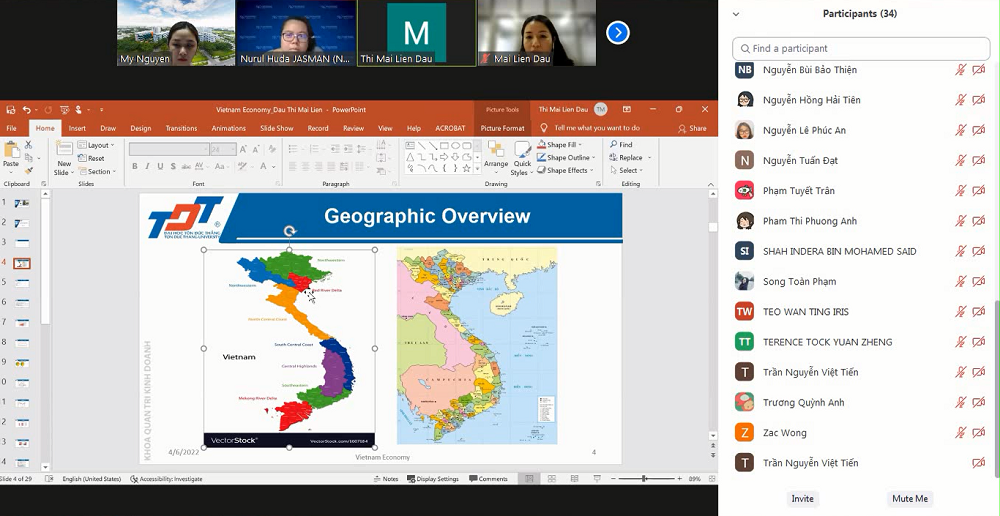Viewport: 1000px width, 516px height.
Task: Switch to the Slide Show tab
Action: (x=277, y=128)
